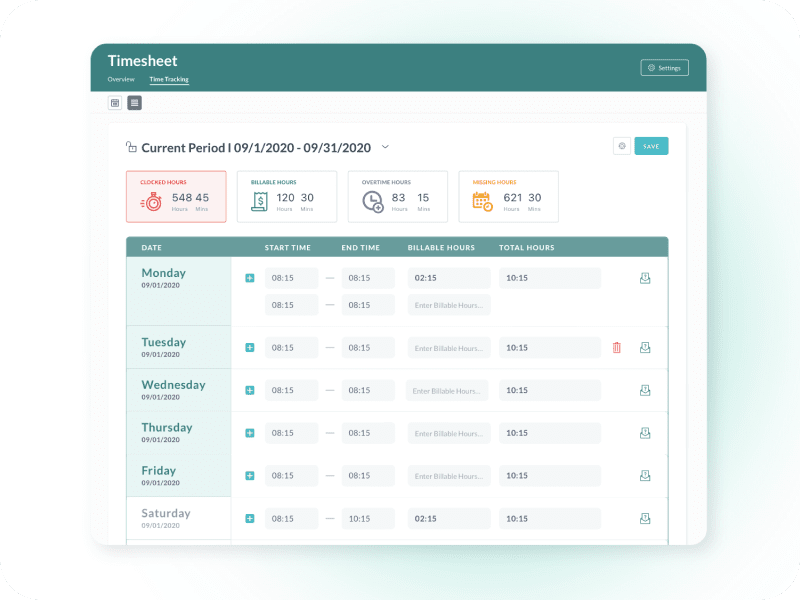The height and width of the screenshot is (600, 800).
Task: Select the calendar view icon
Action: tap(115, 102)
